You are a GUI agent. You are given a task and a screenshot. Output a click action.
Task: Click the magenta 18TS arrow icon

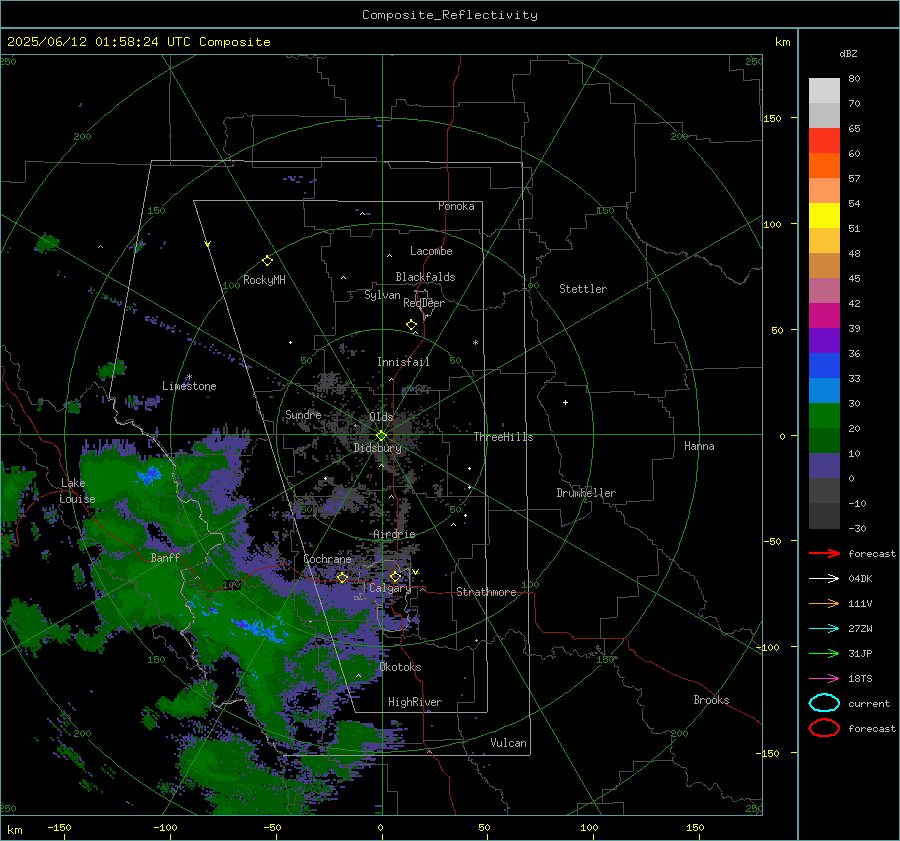[x=824, y=679]
